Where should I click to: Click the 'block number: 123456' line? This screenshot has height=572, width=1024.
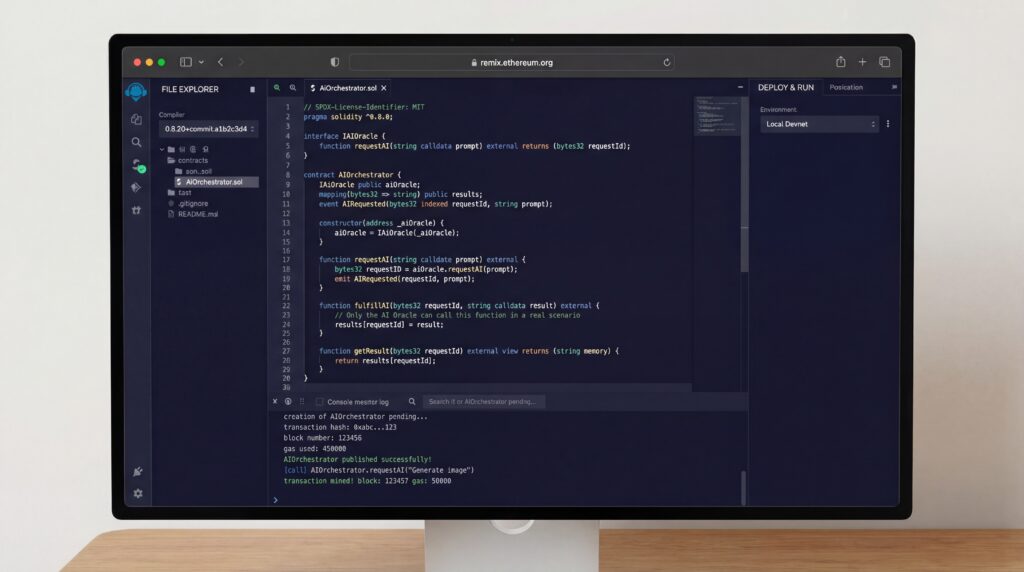pyautogui.click(x=322, y=438)
